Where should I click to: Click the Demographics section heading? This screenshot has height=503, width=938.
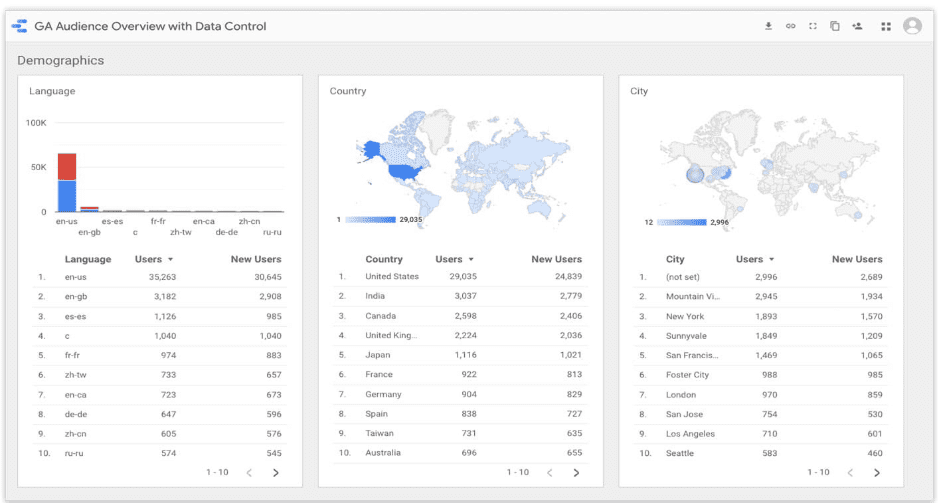(60, 60)
